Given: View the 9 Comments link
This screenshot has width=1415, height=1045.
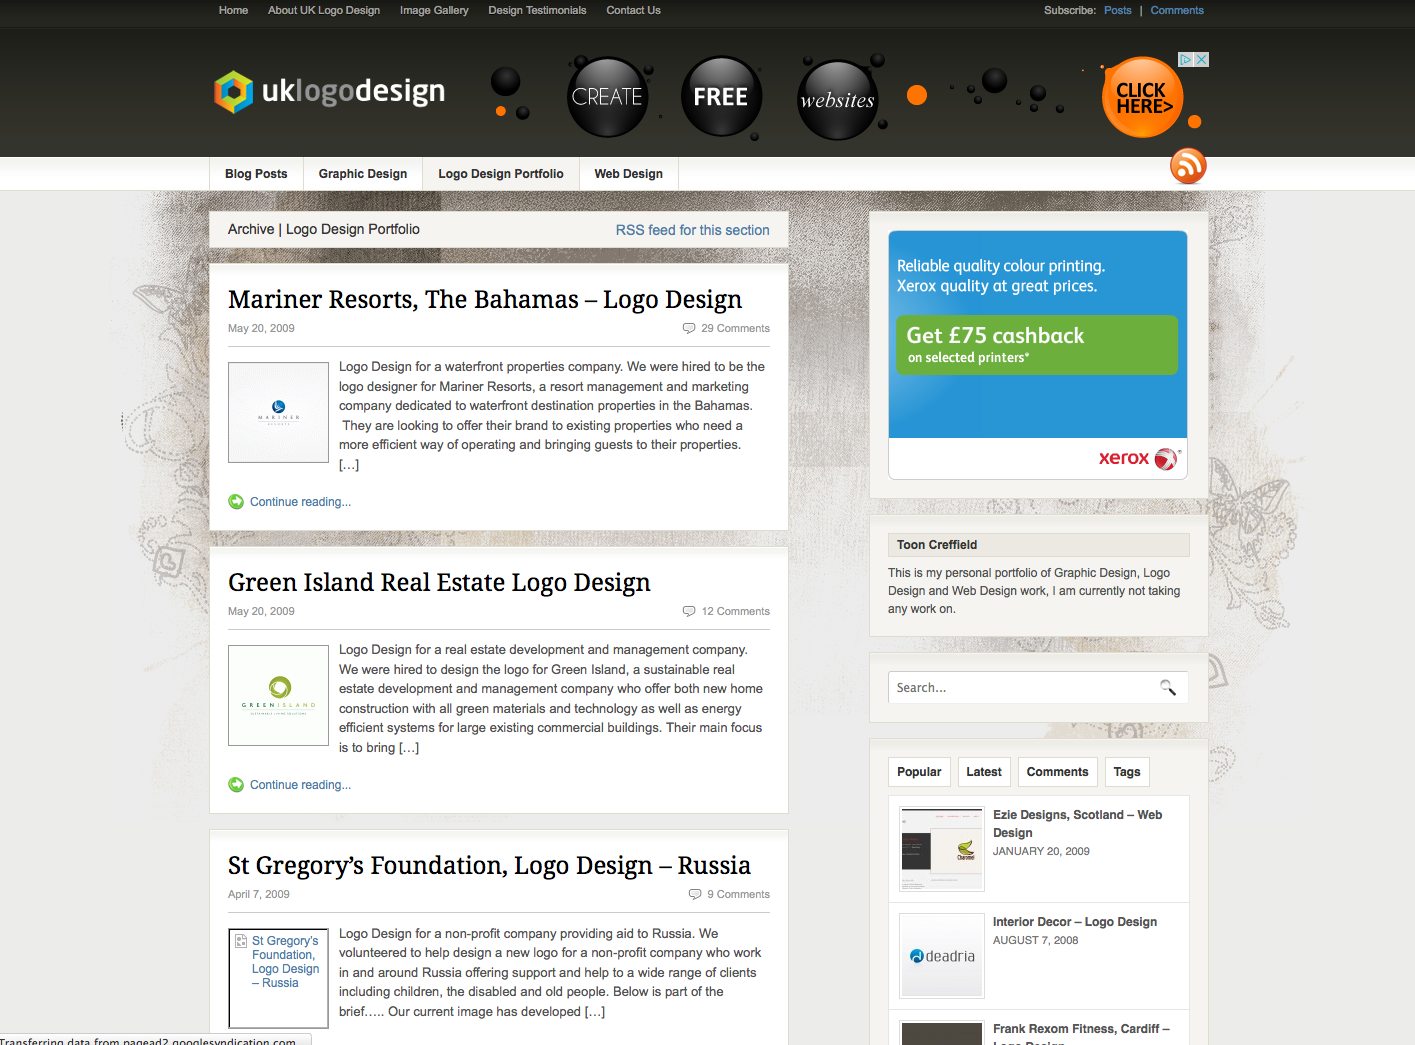Looking at the screenshot, I should [738, 894].
